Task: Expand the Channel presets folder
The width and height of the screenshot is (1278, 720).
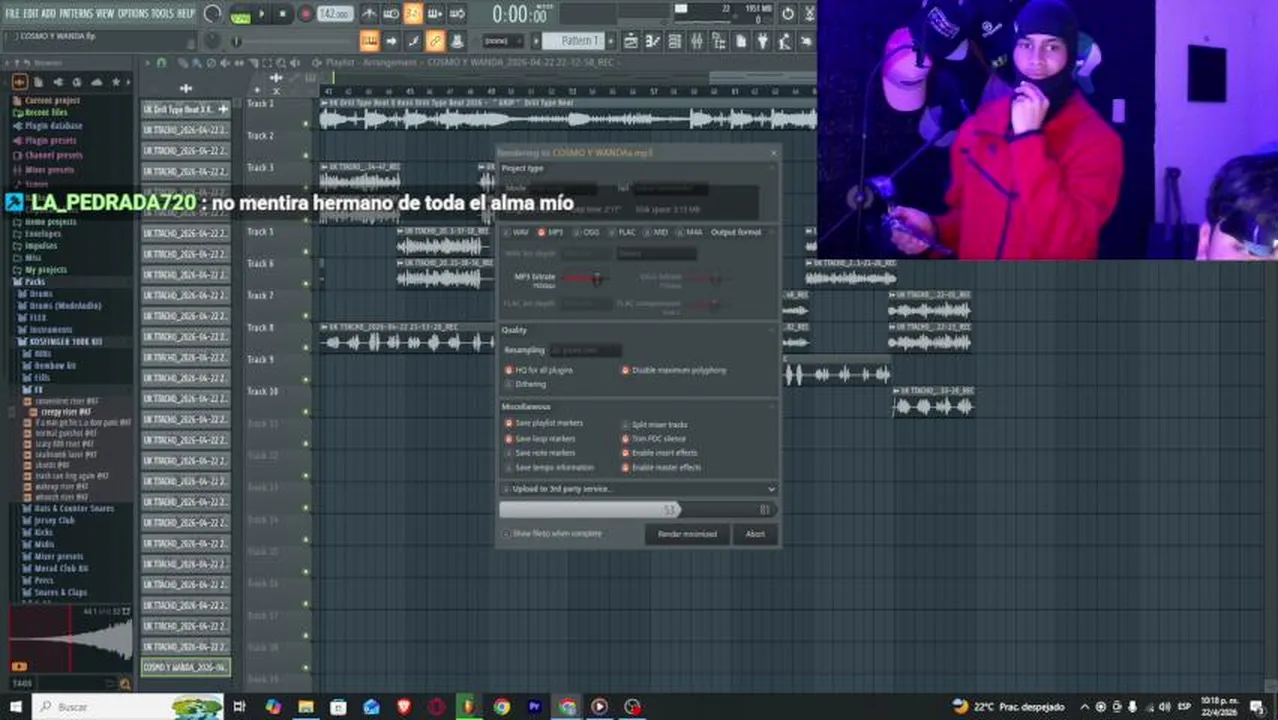Action: pos(53,156)
